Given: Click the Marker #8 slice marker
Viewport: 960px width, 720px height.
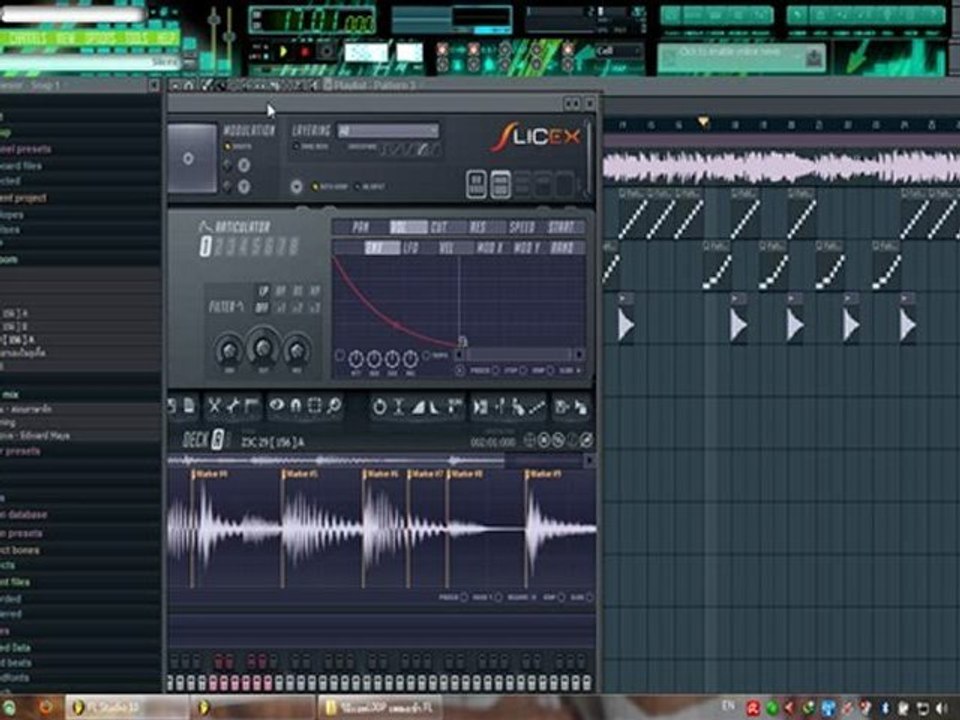Looking at the screenshot, I should point(467,474).
